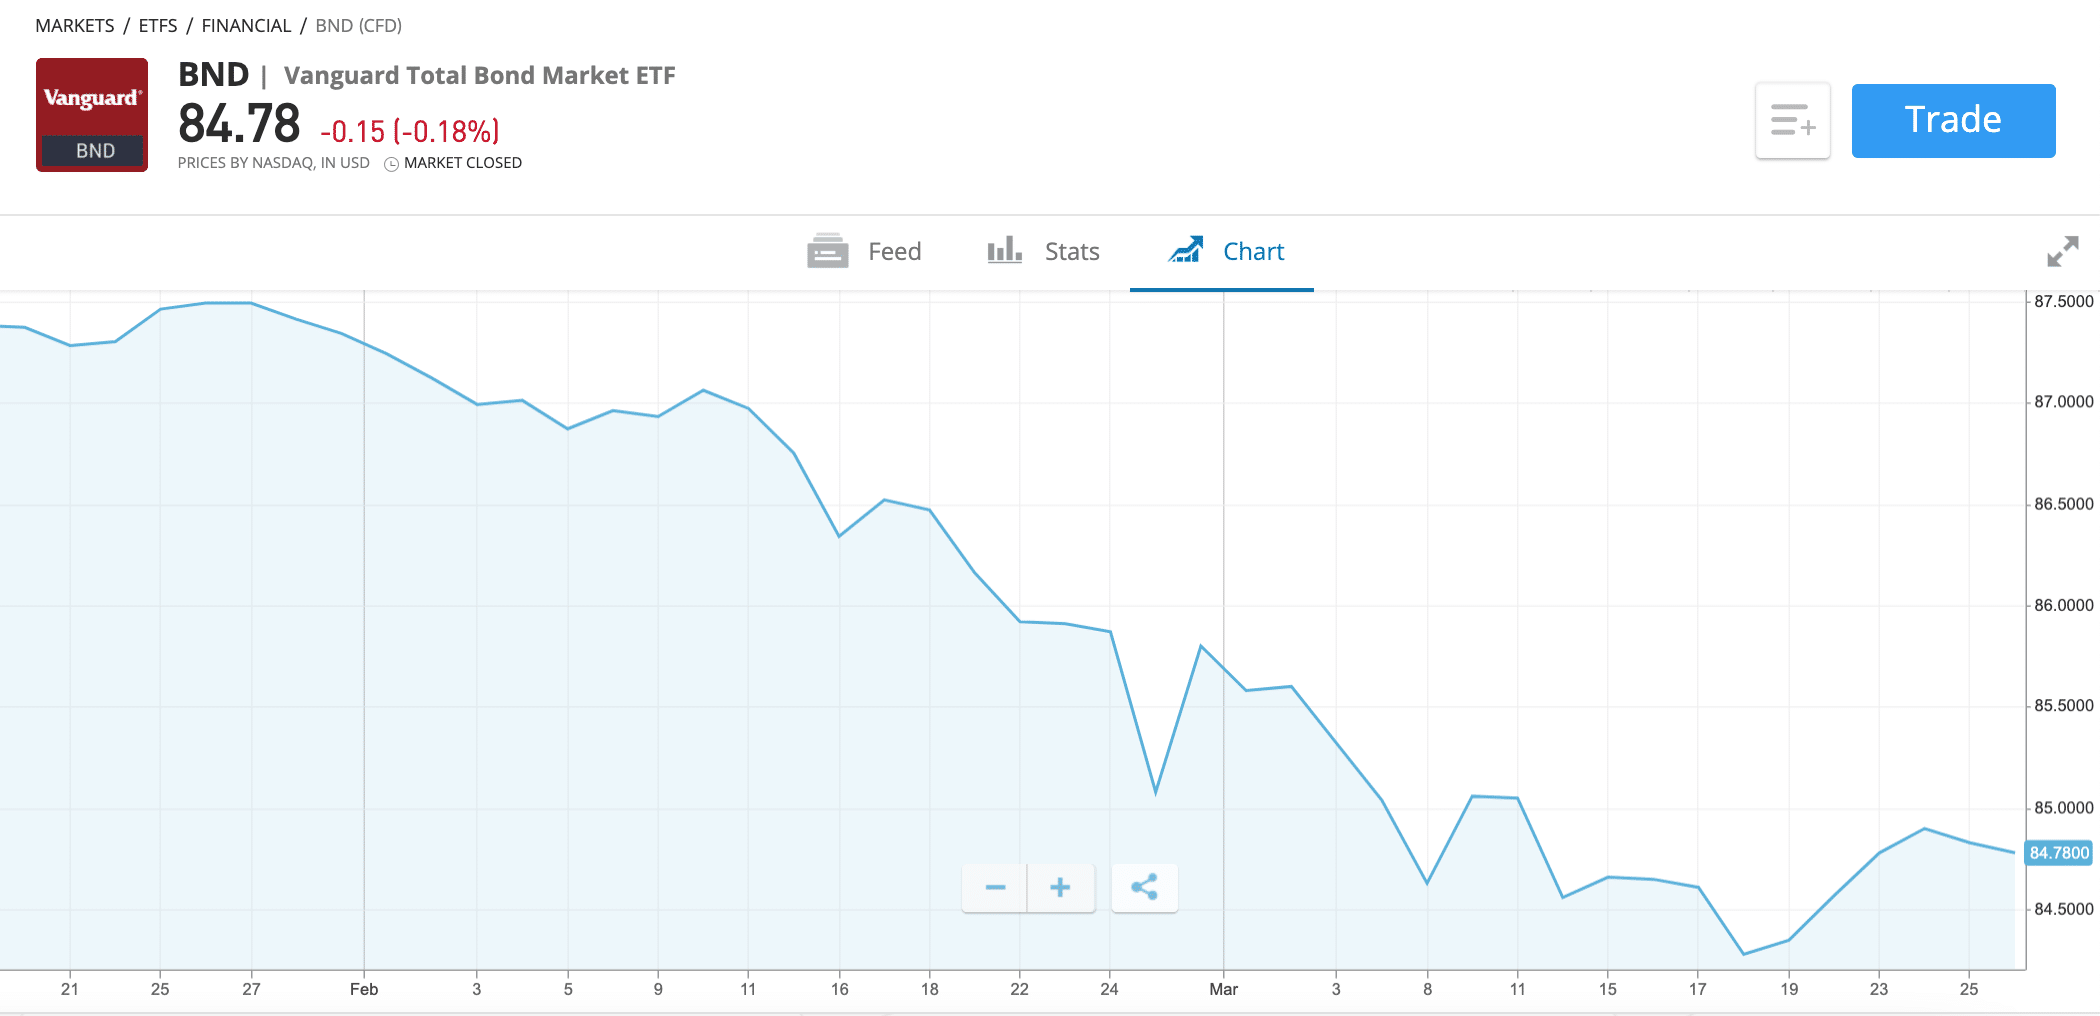This screenshot has height=1016, width=2100.
Task: Go to ETFS breadcrumb link
Action: pos(158,26)
